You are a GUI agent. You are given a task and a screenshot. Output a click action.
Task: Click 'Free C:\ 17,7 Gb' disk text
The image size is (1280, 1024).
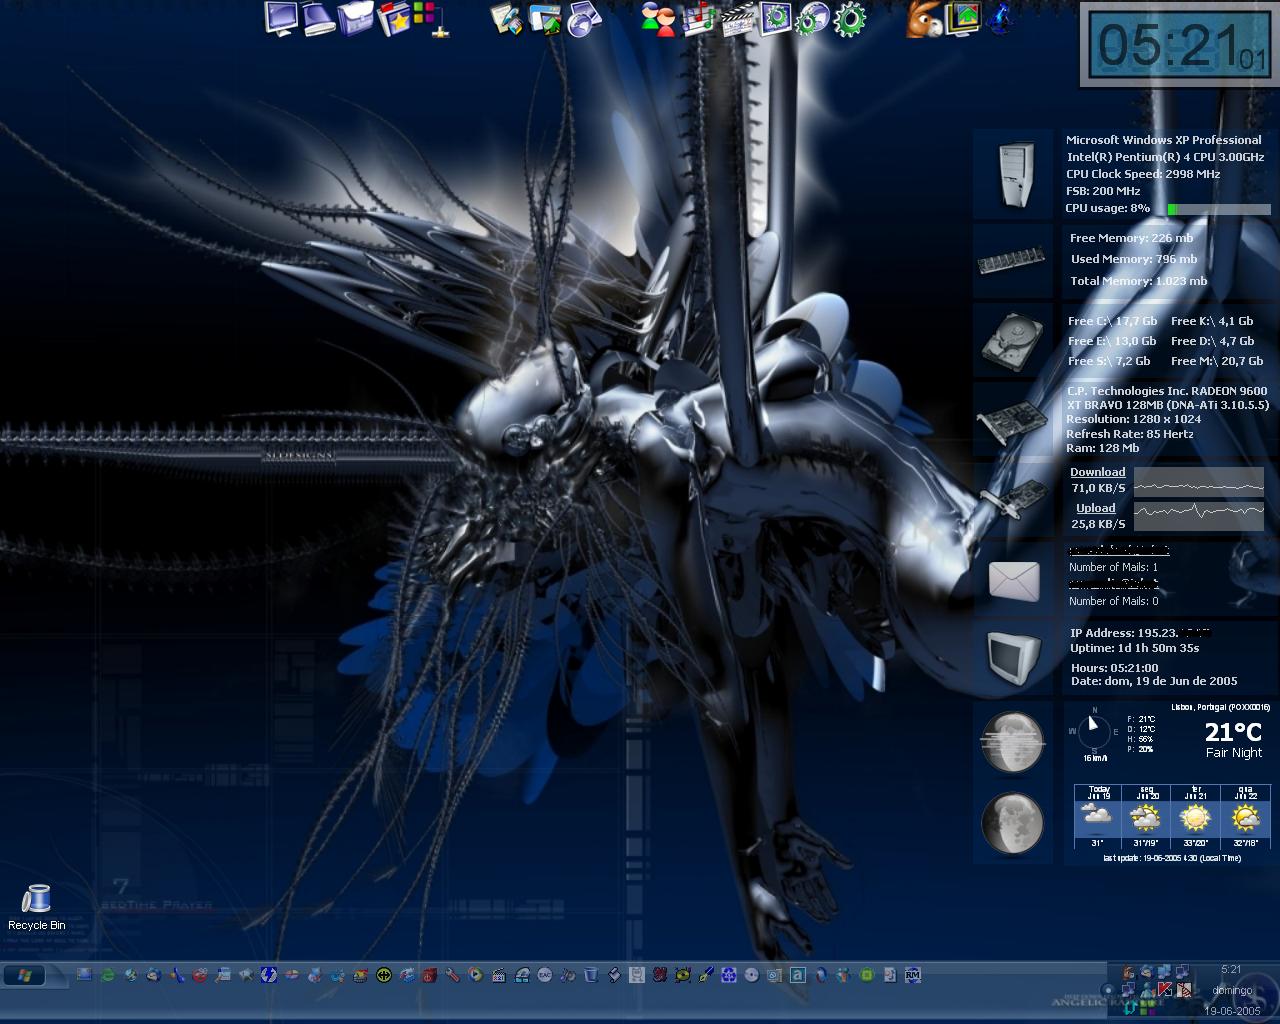pos(1112,321)
